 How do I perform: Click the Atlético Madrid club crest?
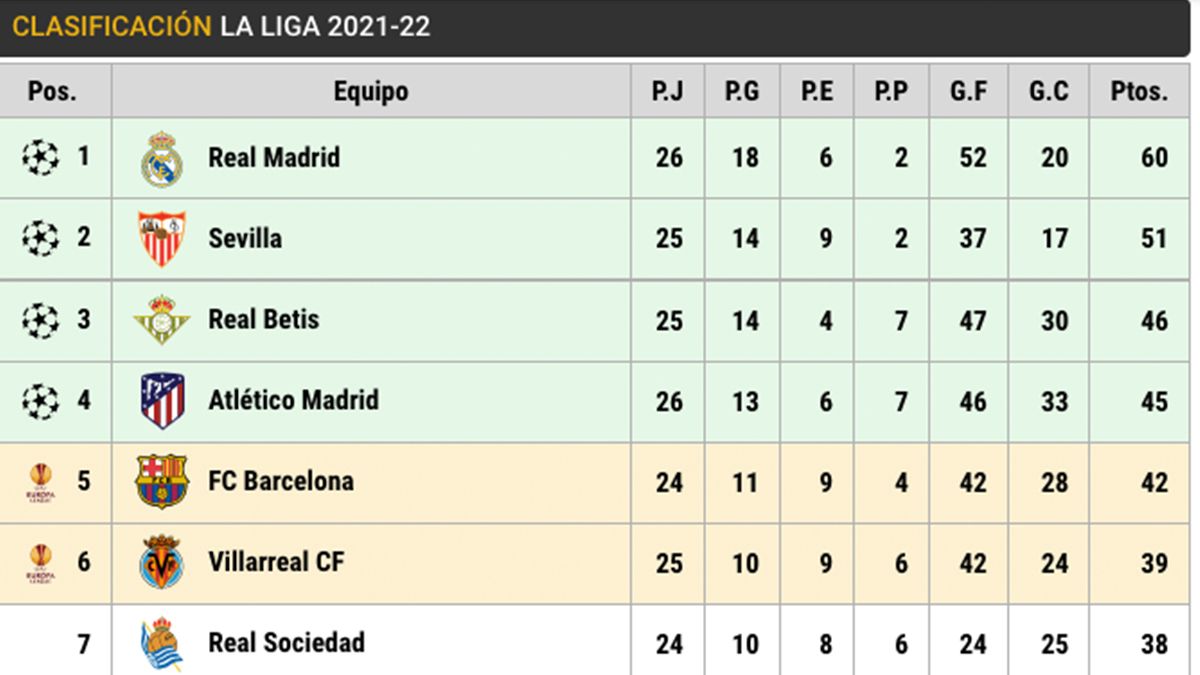[162, 400]
